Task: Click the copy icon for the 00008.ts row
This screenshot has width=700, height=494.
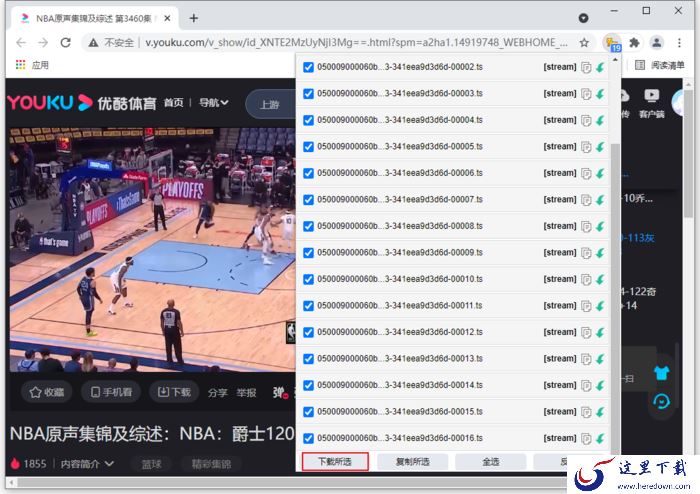Action: 586,226
